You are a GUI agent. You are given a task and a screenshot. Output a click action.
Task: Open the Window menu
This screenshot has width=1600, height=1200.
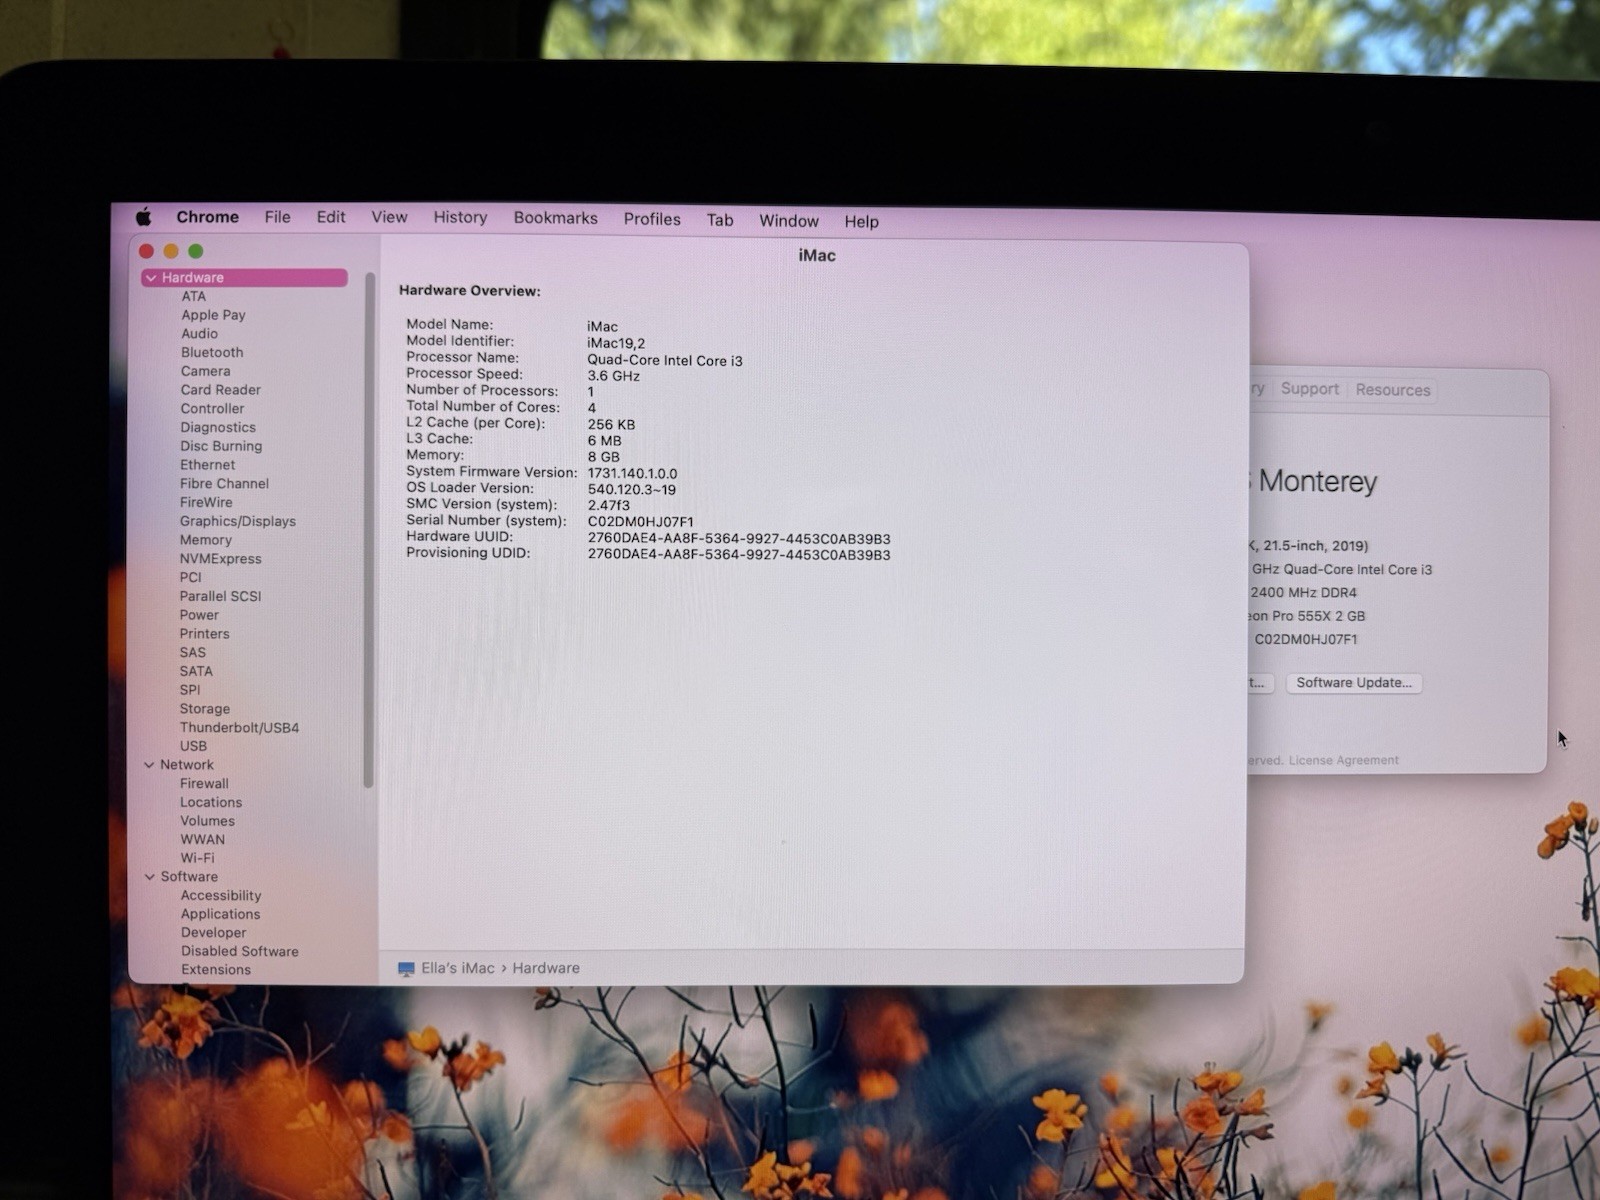788,221
